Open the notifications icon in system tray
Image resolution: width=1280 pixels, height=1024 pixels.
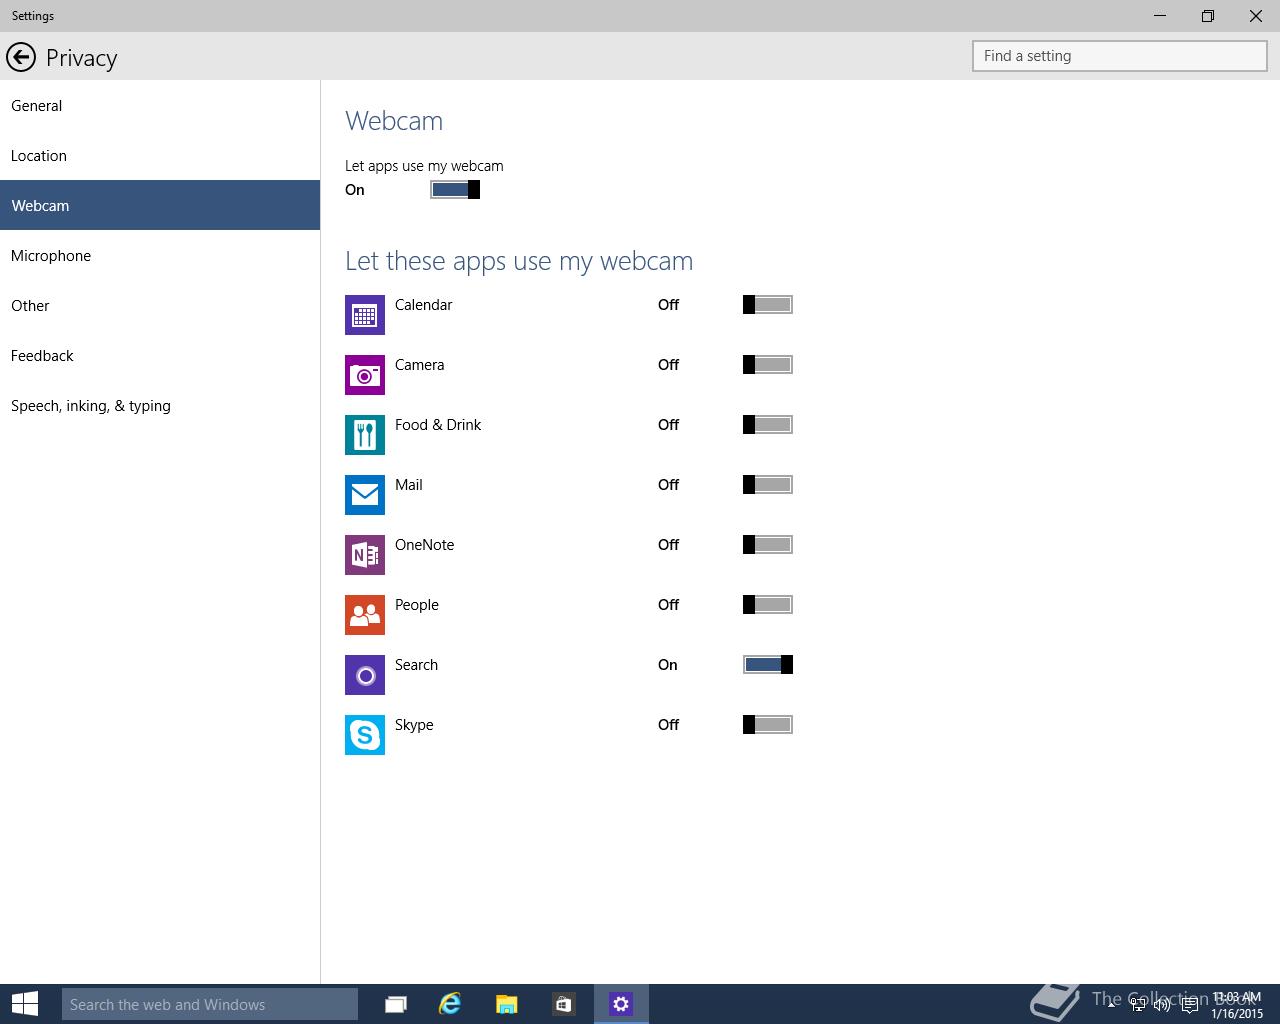coord(1189,1005)
